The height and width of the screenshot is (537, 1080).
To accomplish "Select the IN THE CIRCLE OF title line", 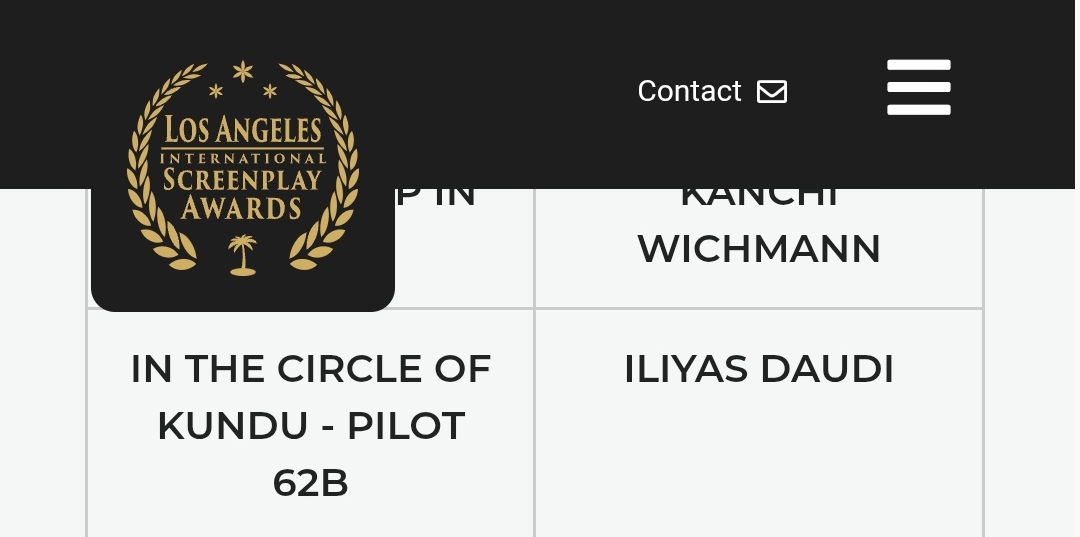I will click(311, 369).
